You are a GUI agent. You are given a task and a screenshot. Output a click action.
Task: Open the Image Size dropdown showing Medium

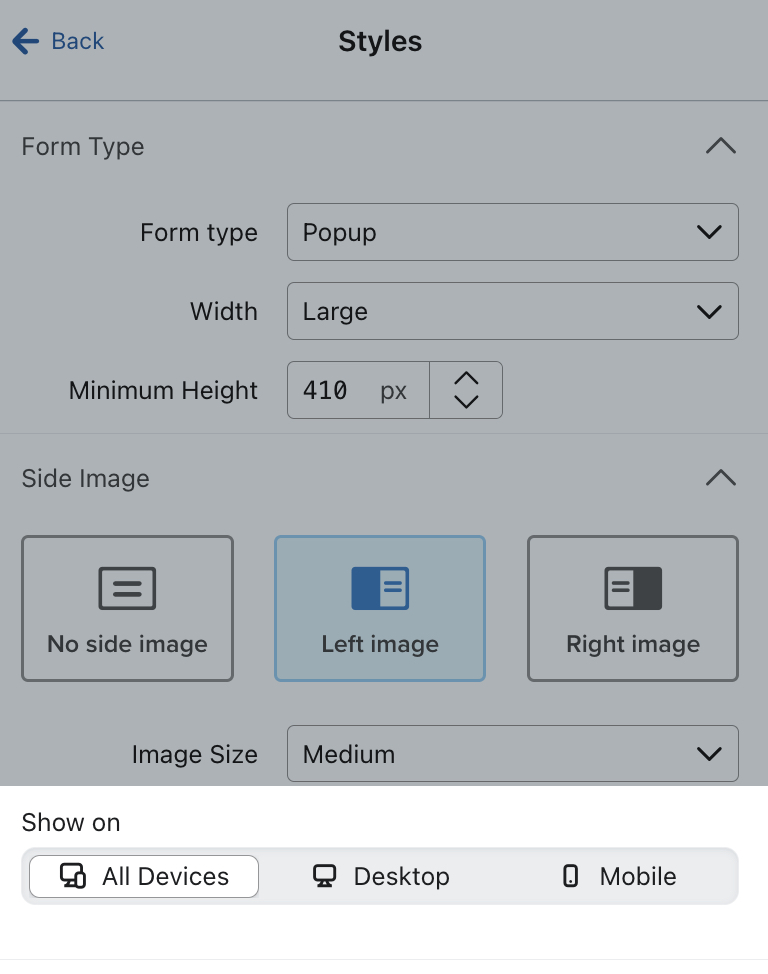click(513, 754)
